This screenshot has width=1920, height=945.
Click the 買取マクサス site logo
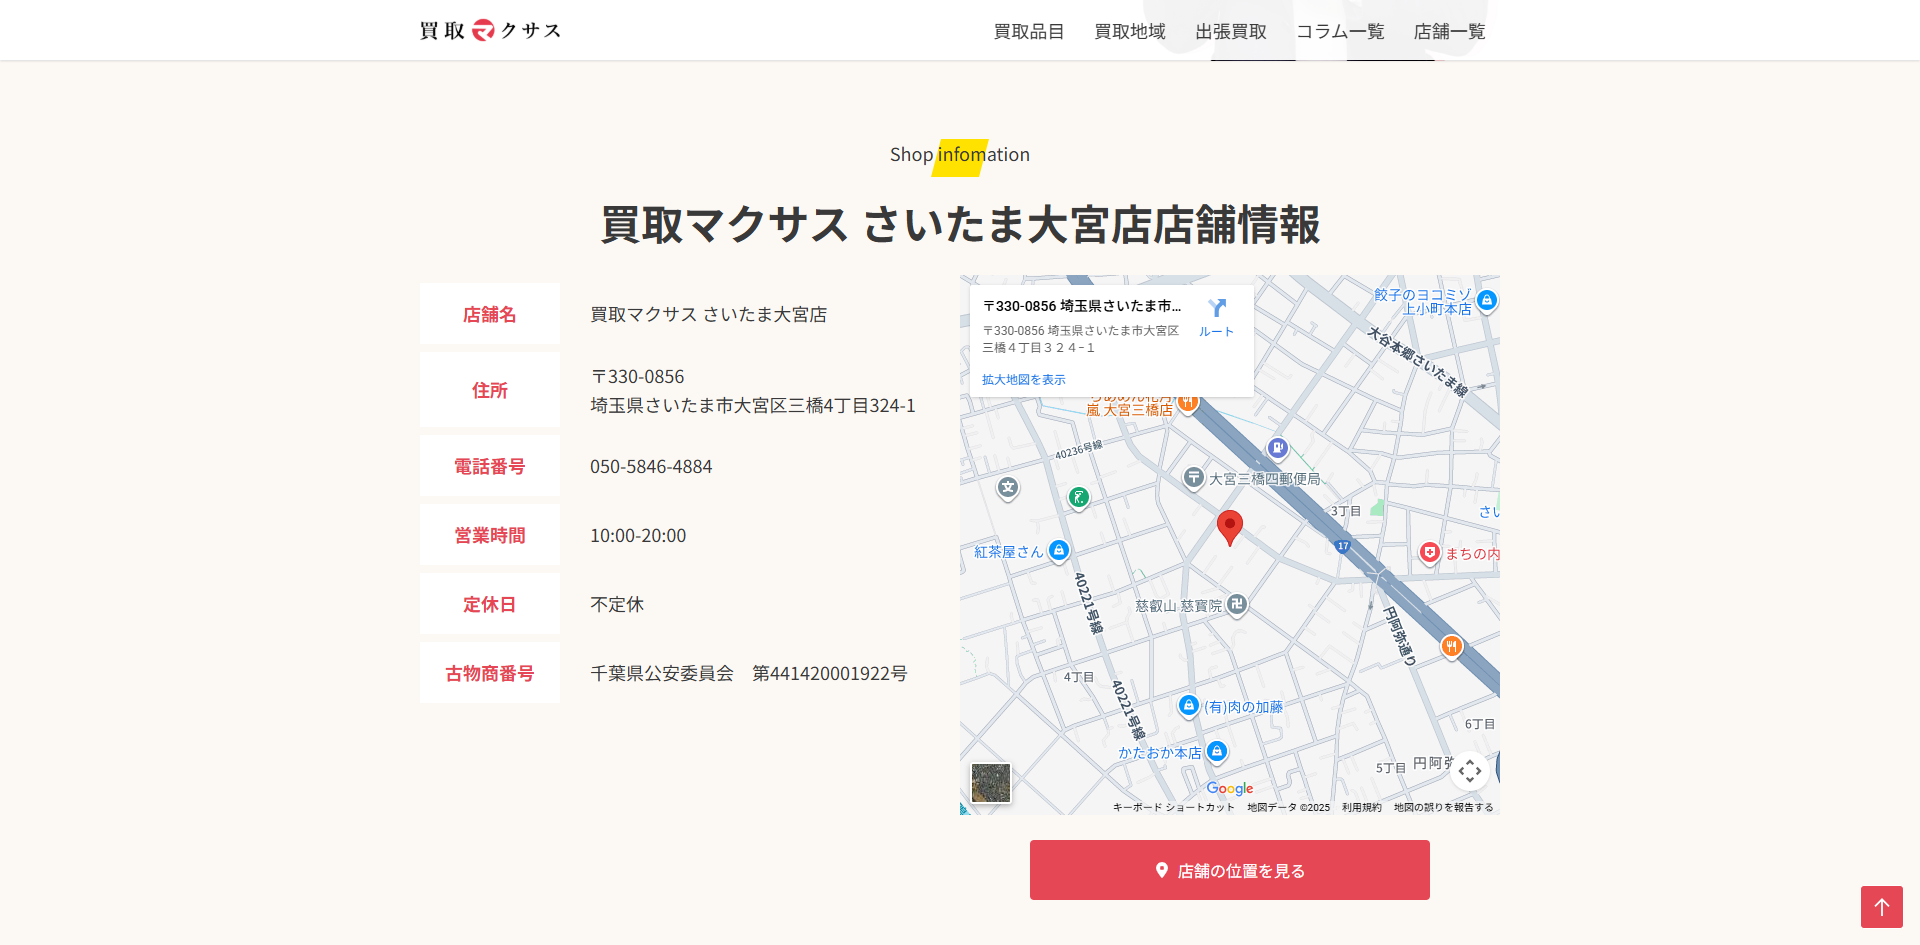coord(490,30)
